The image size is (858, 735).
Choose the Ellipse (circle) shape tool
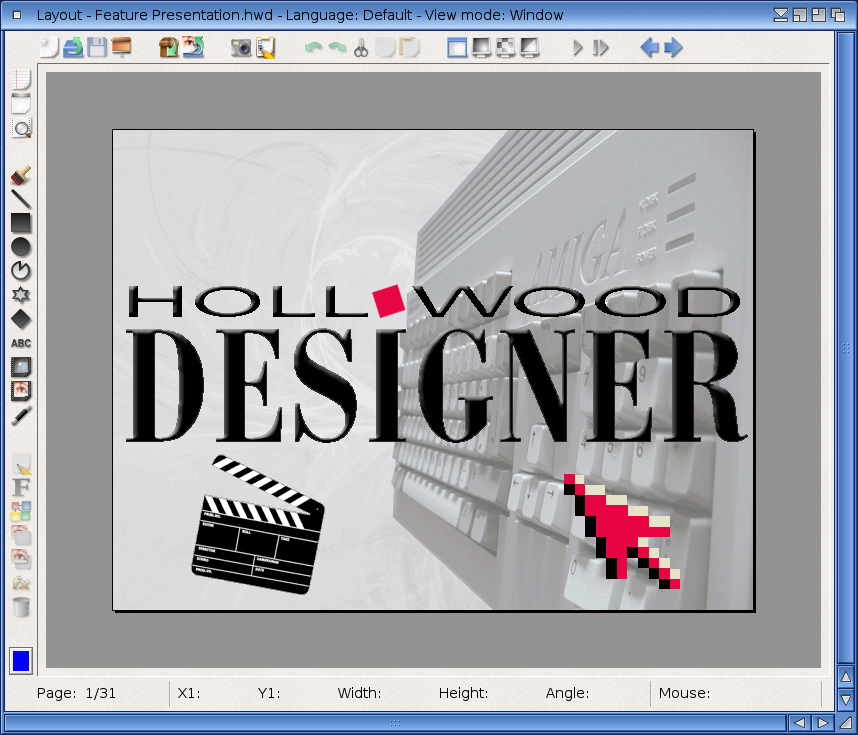pyautogui.click(x=21, y=247)
